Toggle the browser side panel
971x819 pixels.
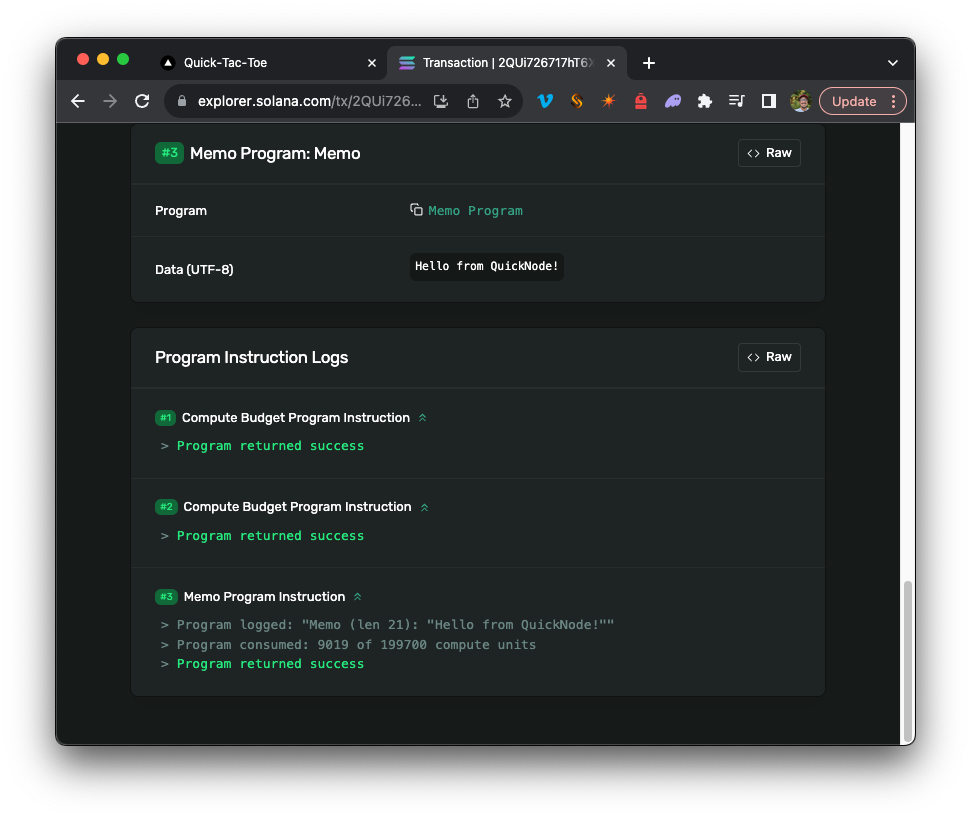[769, 101]
